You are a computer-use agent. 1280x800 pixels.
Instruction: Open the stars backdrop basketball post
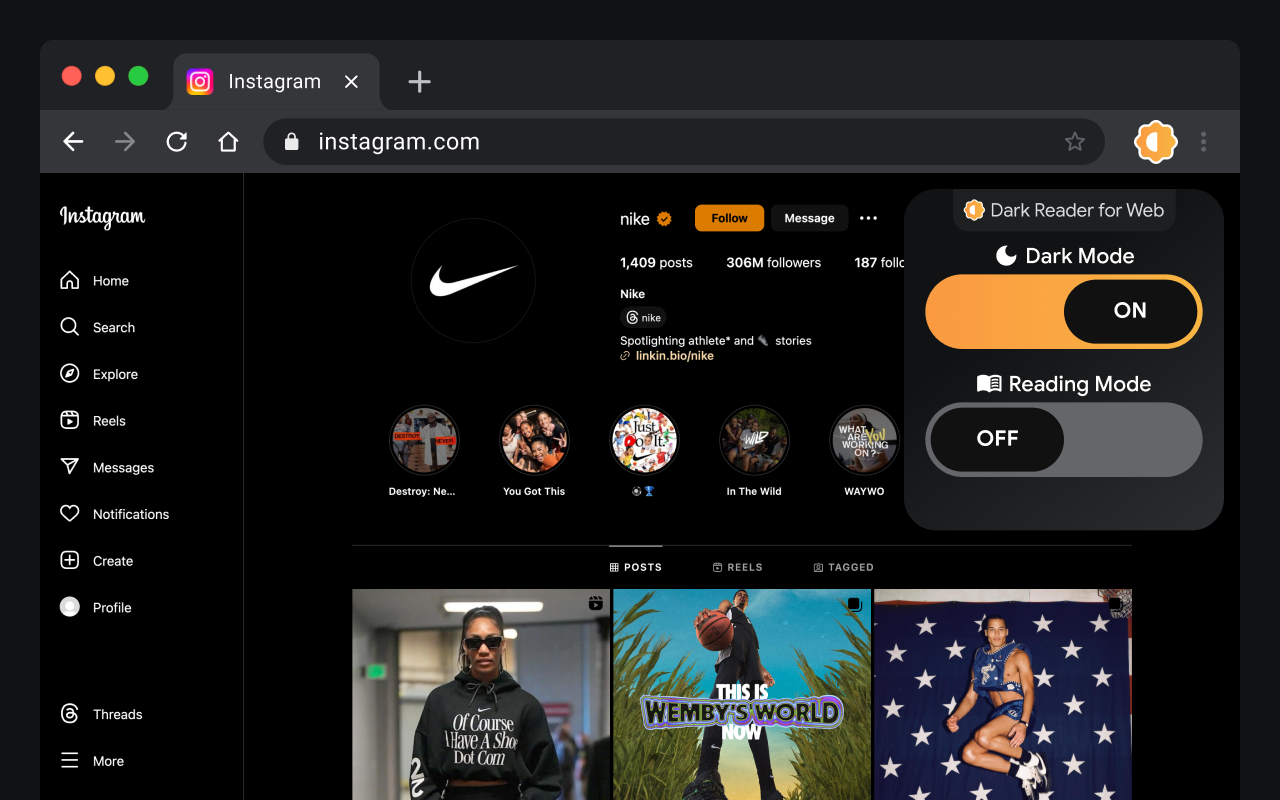(1003, 694)
